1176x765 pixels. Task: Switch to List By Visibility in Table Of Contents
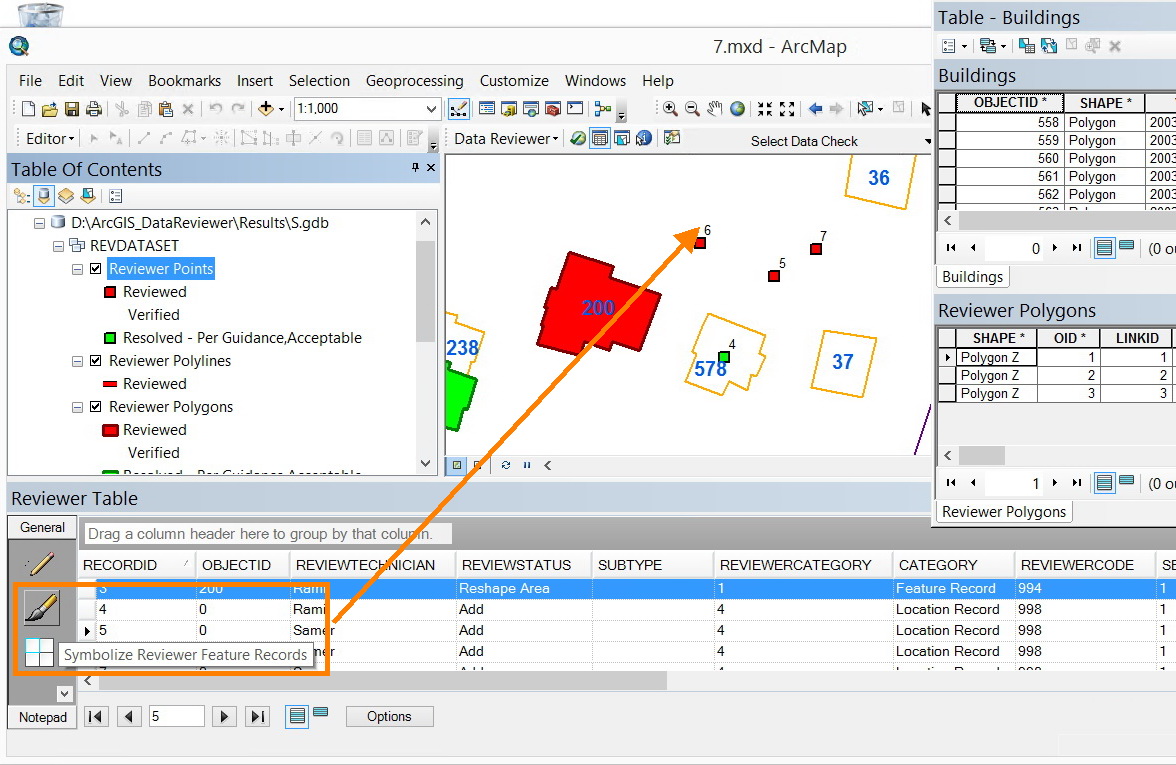click(66, 196)
